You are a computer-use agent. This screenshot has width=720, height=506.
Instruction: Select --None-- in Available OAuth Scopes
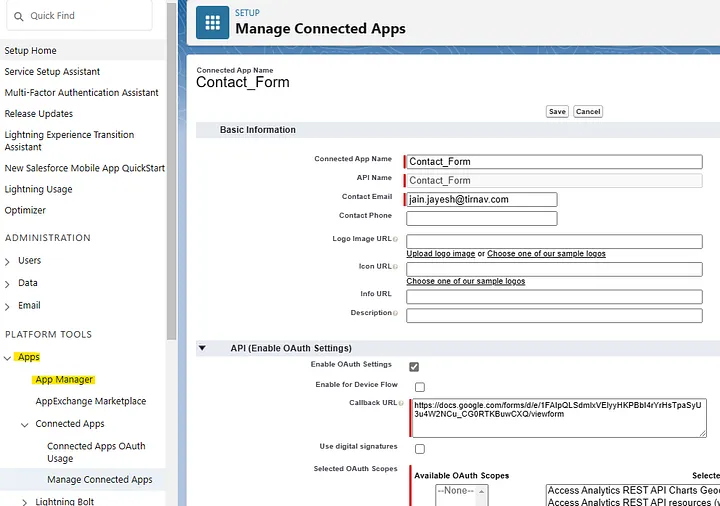[456, 491]
